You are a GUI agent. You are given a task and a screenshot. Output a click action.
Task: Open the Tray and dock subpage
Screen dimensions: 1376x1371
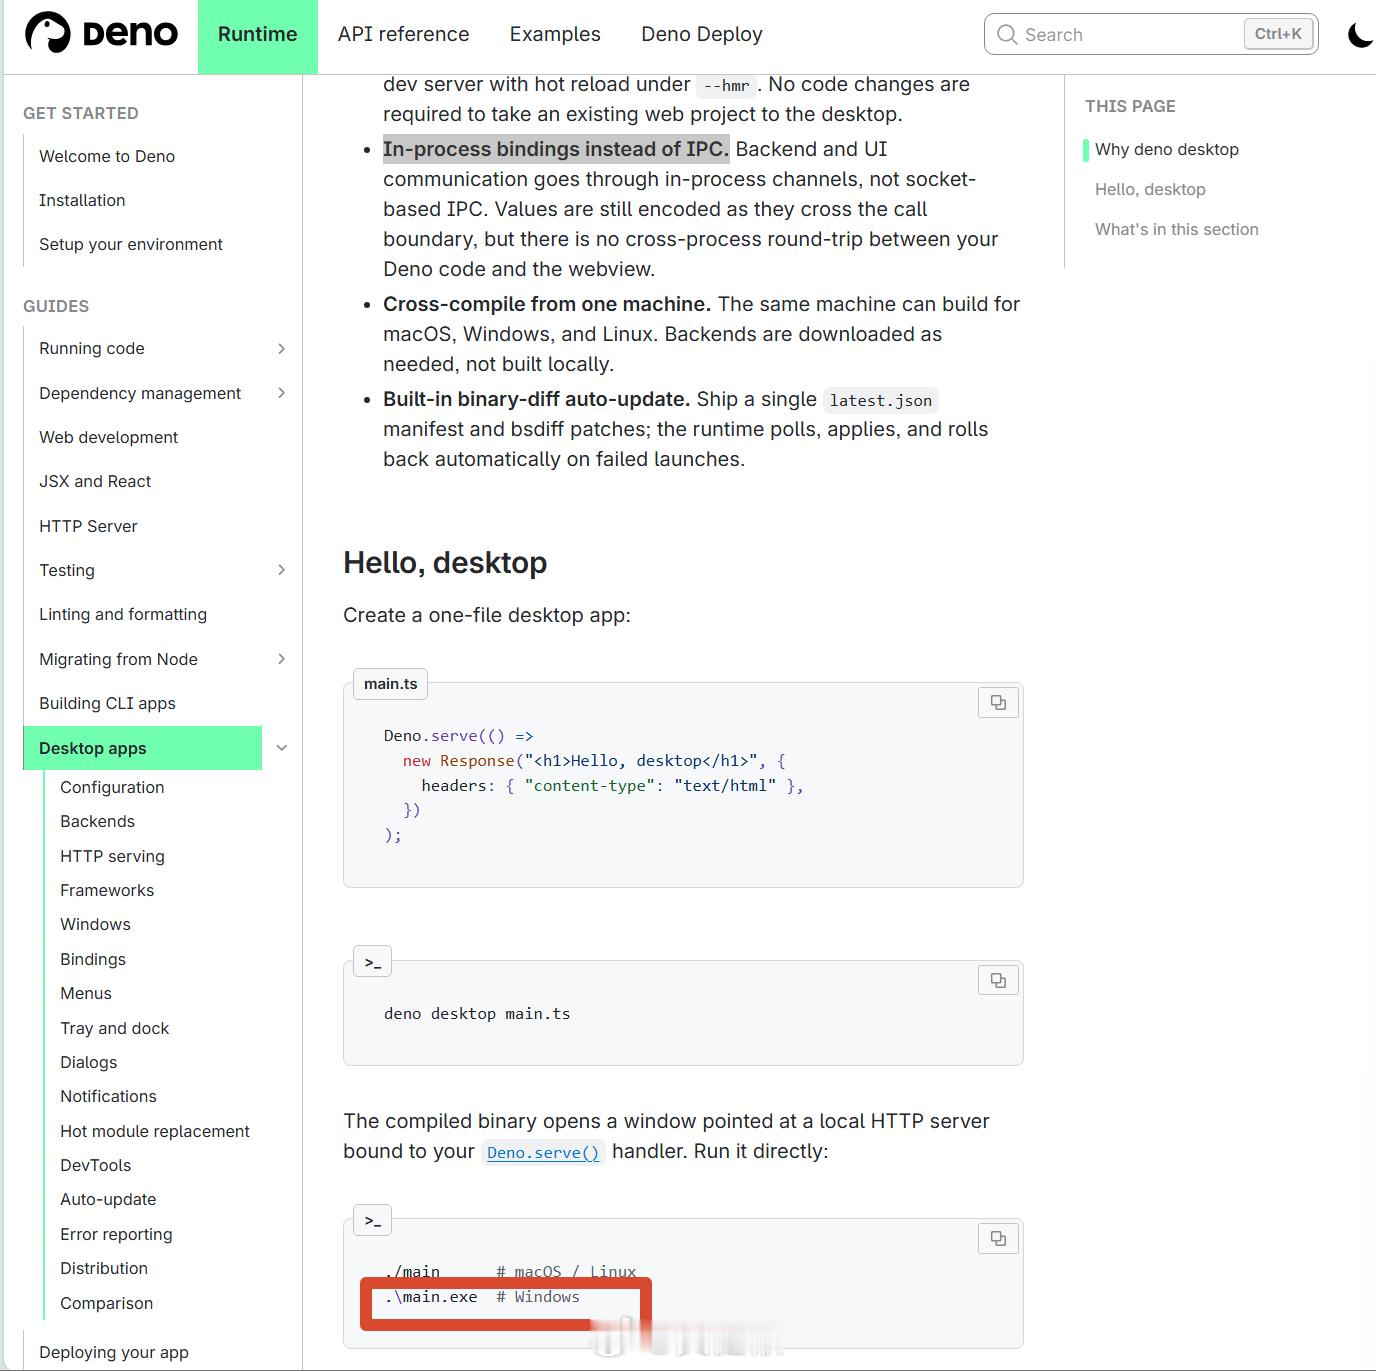115,1028
